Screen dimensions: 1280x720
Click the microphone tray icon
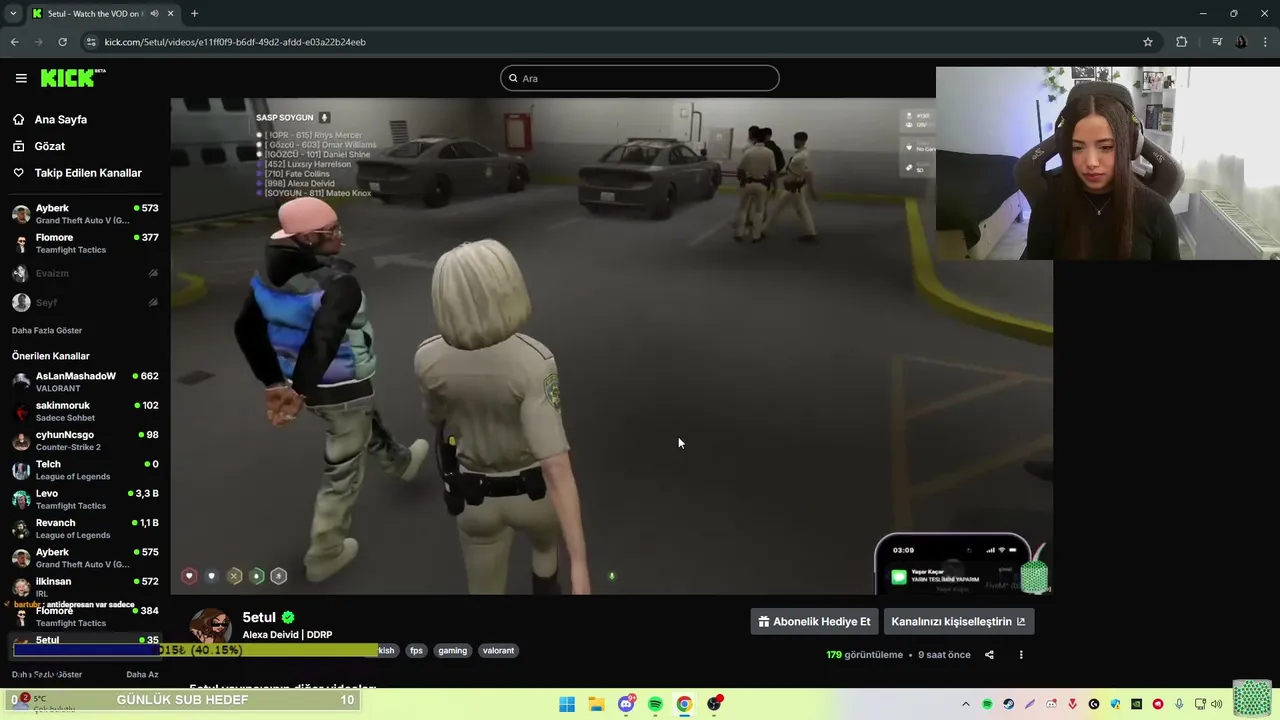(x=1180, y=704)
